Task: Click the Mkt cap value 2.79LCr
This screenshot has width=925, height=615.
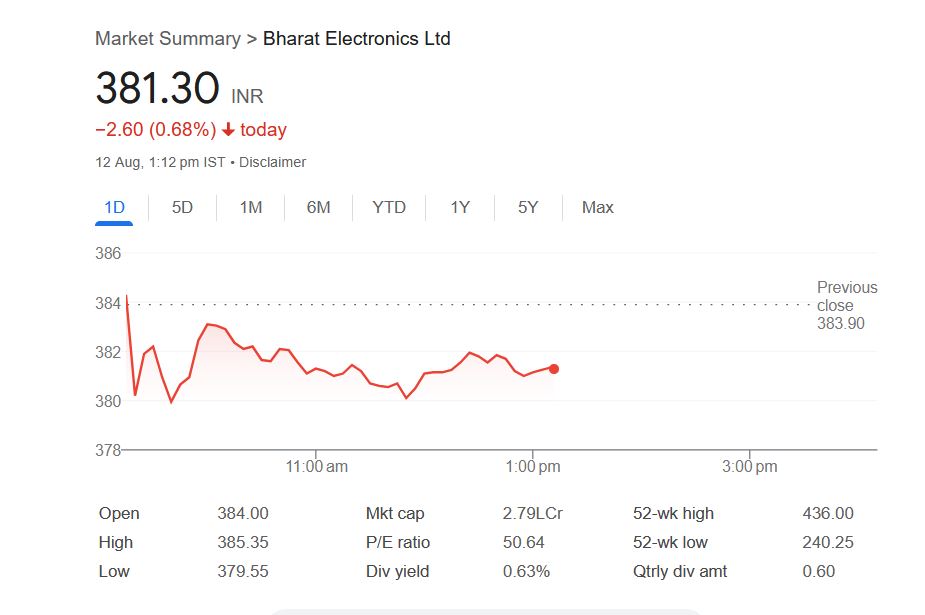Action: 532,514
